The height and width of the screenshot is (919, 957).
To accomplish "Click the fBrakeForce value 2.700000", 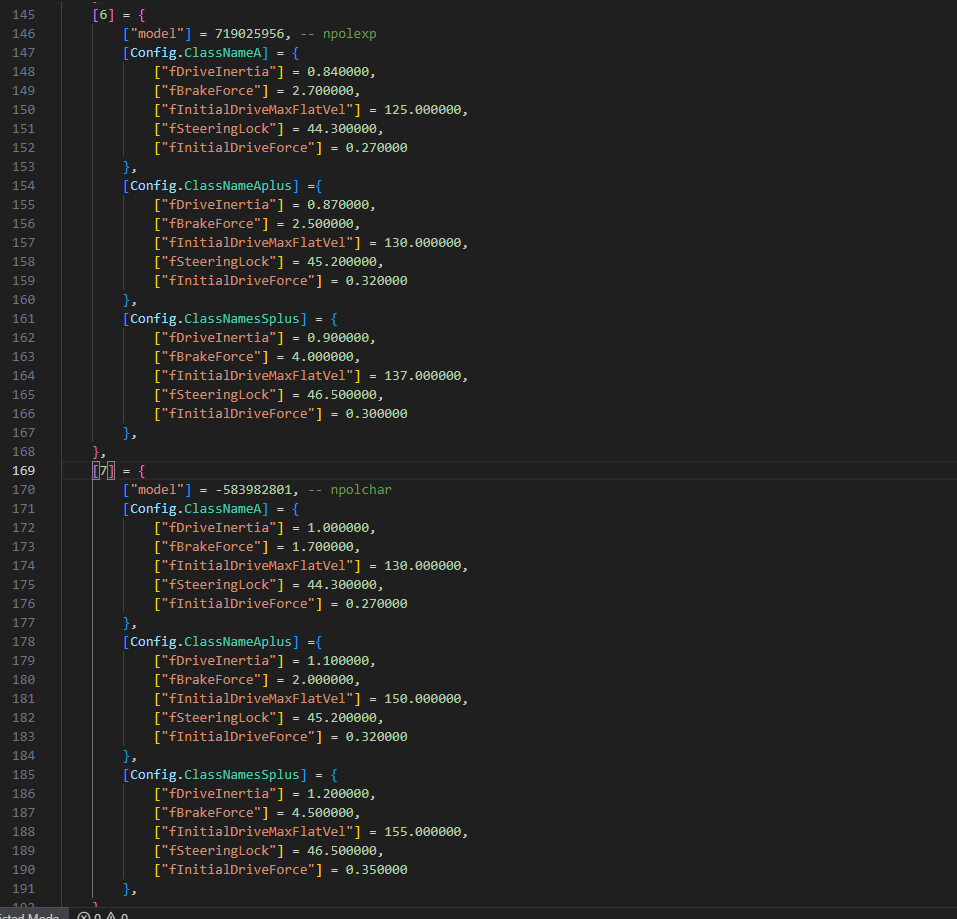I will tap(323, 90).
